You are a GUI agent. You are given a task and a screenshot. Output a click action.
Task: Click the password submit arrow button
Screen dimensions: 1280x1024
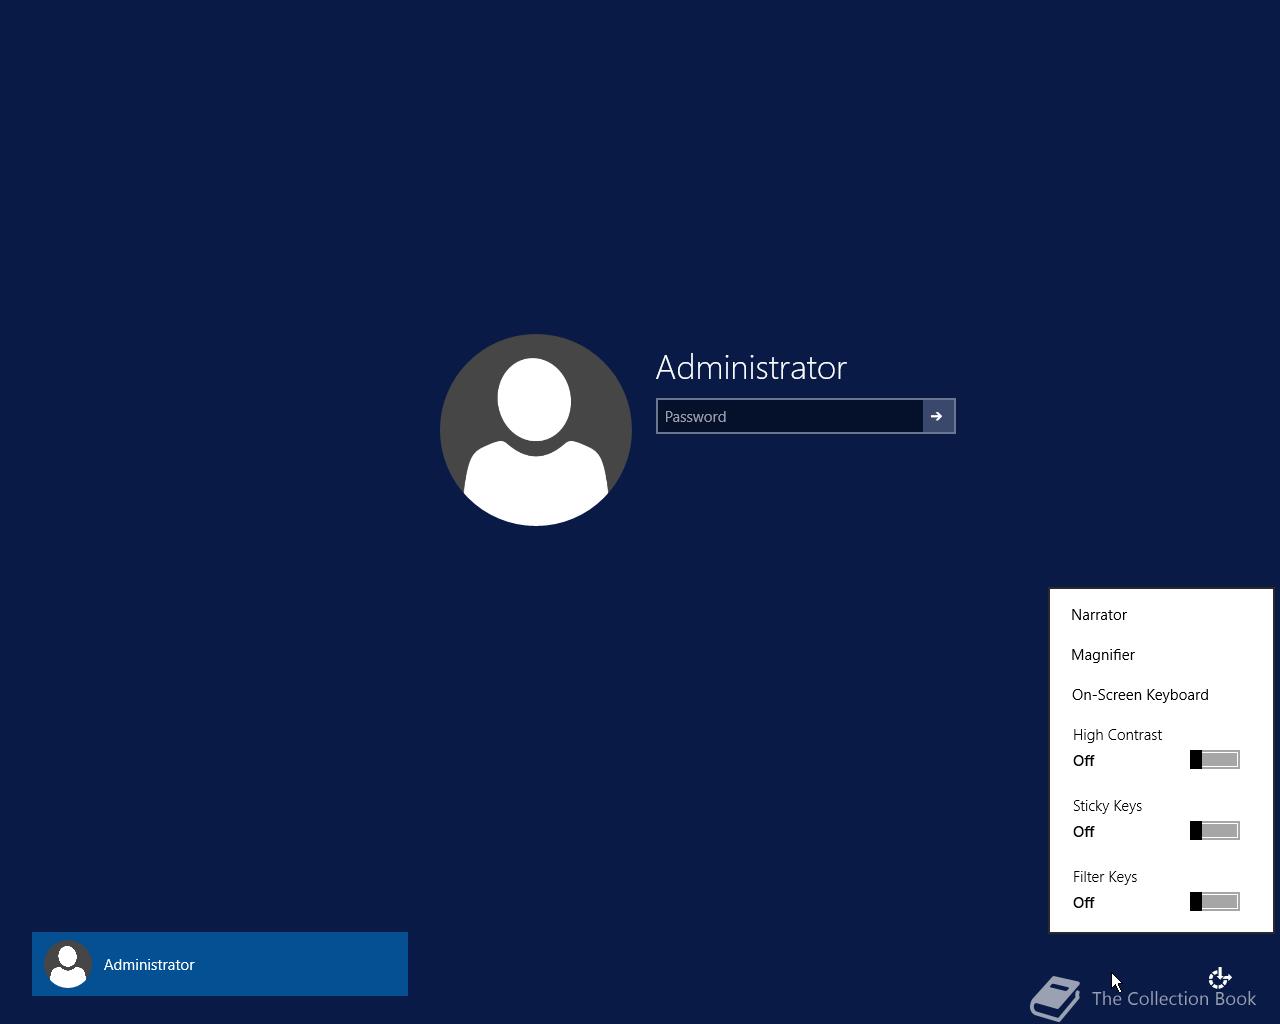pos(937,416)
